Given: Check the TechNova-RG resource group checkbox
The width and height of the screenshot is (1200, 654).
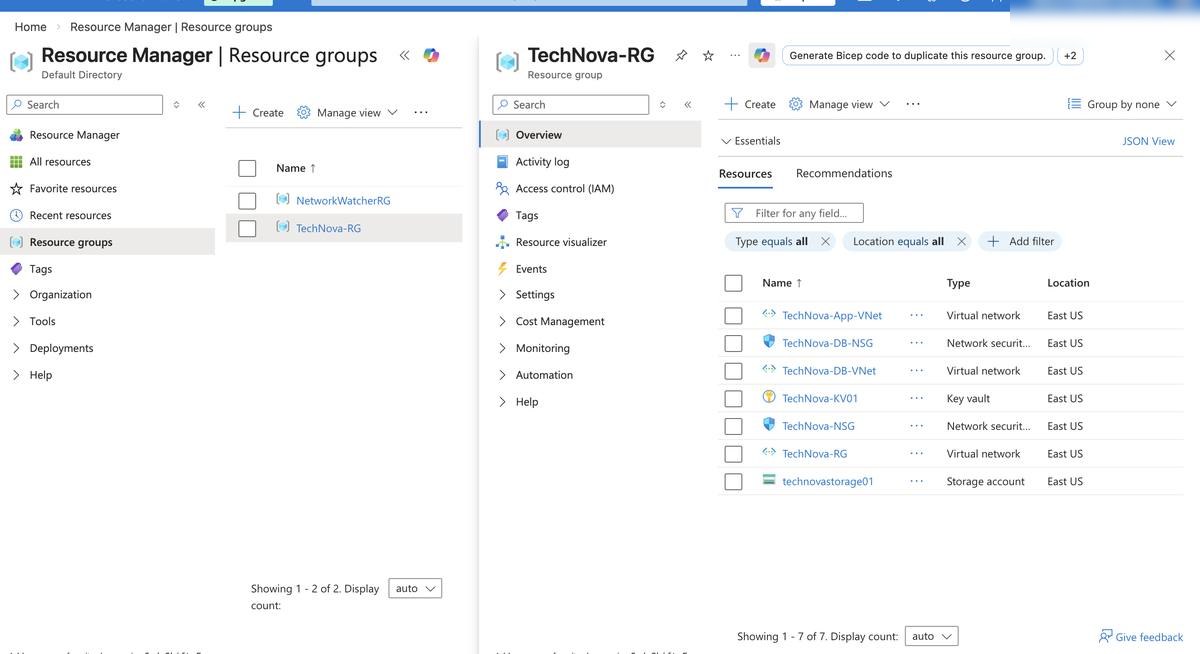Looking at the screenshot, I should point(247,228).
